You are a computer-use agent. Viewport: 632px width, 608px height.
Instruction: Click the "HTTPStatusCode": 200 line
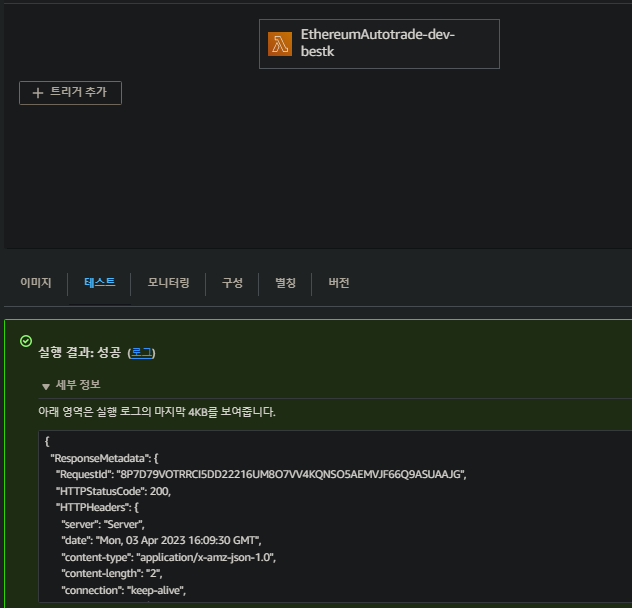coord(113,491)
